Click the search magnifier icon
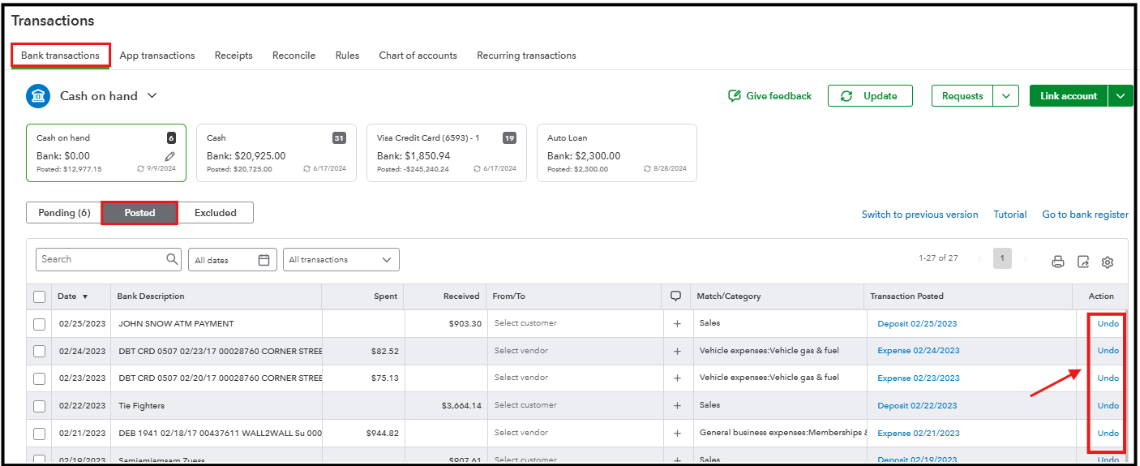The image size is (1140, 466). 172,259
